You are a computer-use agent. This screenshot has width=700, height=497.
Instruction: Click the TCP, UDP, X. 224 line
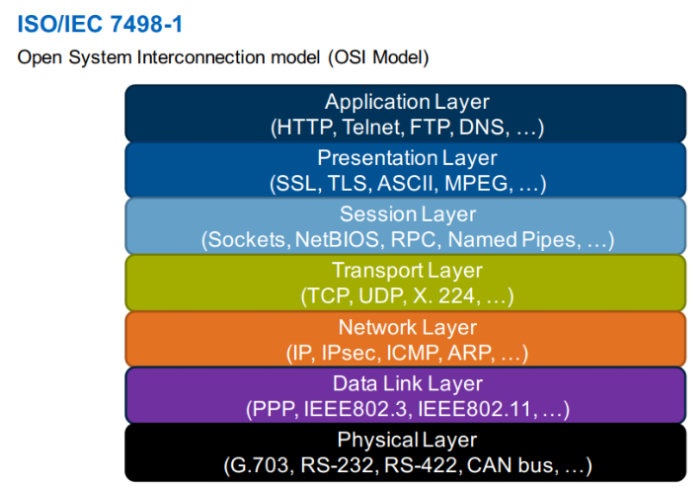click(x=407, y=297)
